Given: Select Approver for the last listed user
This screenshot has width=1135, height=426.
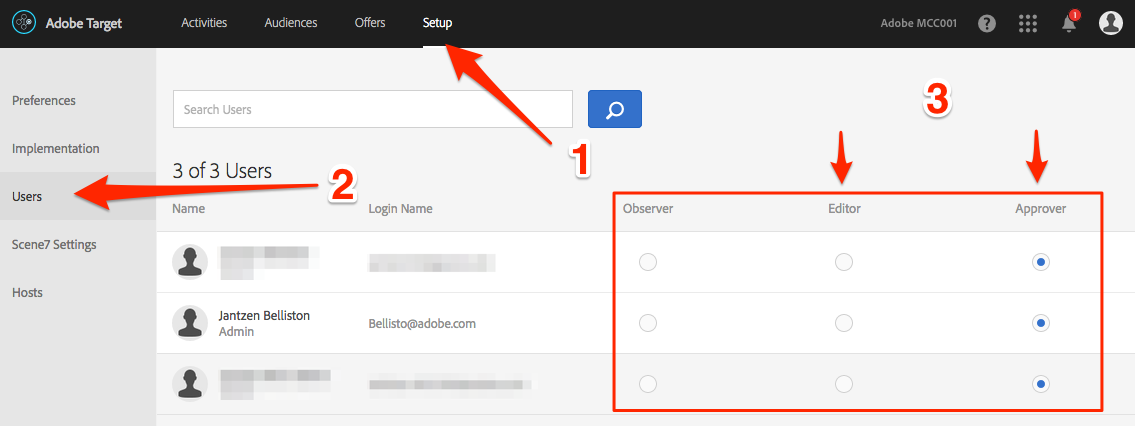Looking at the screenshot, I should [1040, 383].
